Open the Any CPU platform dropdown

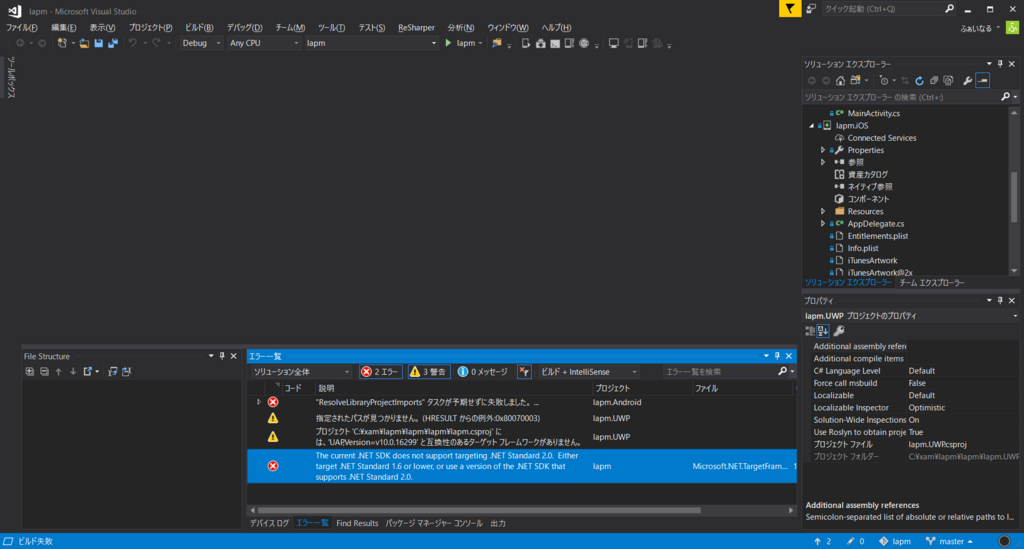point(264,43)
